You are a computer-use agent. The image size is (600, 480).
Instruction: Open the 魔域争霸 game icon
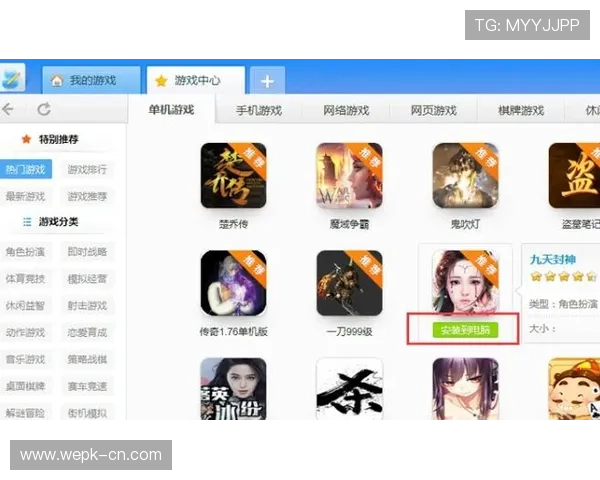pyautogui.click(x=349, y=176)
